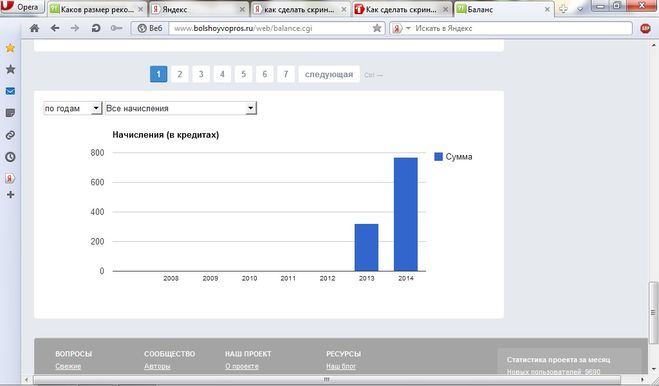Click the 2014 bar in the chart
The width and height of the screenshot is (659, 386).
coord(406,214)
